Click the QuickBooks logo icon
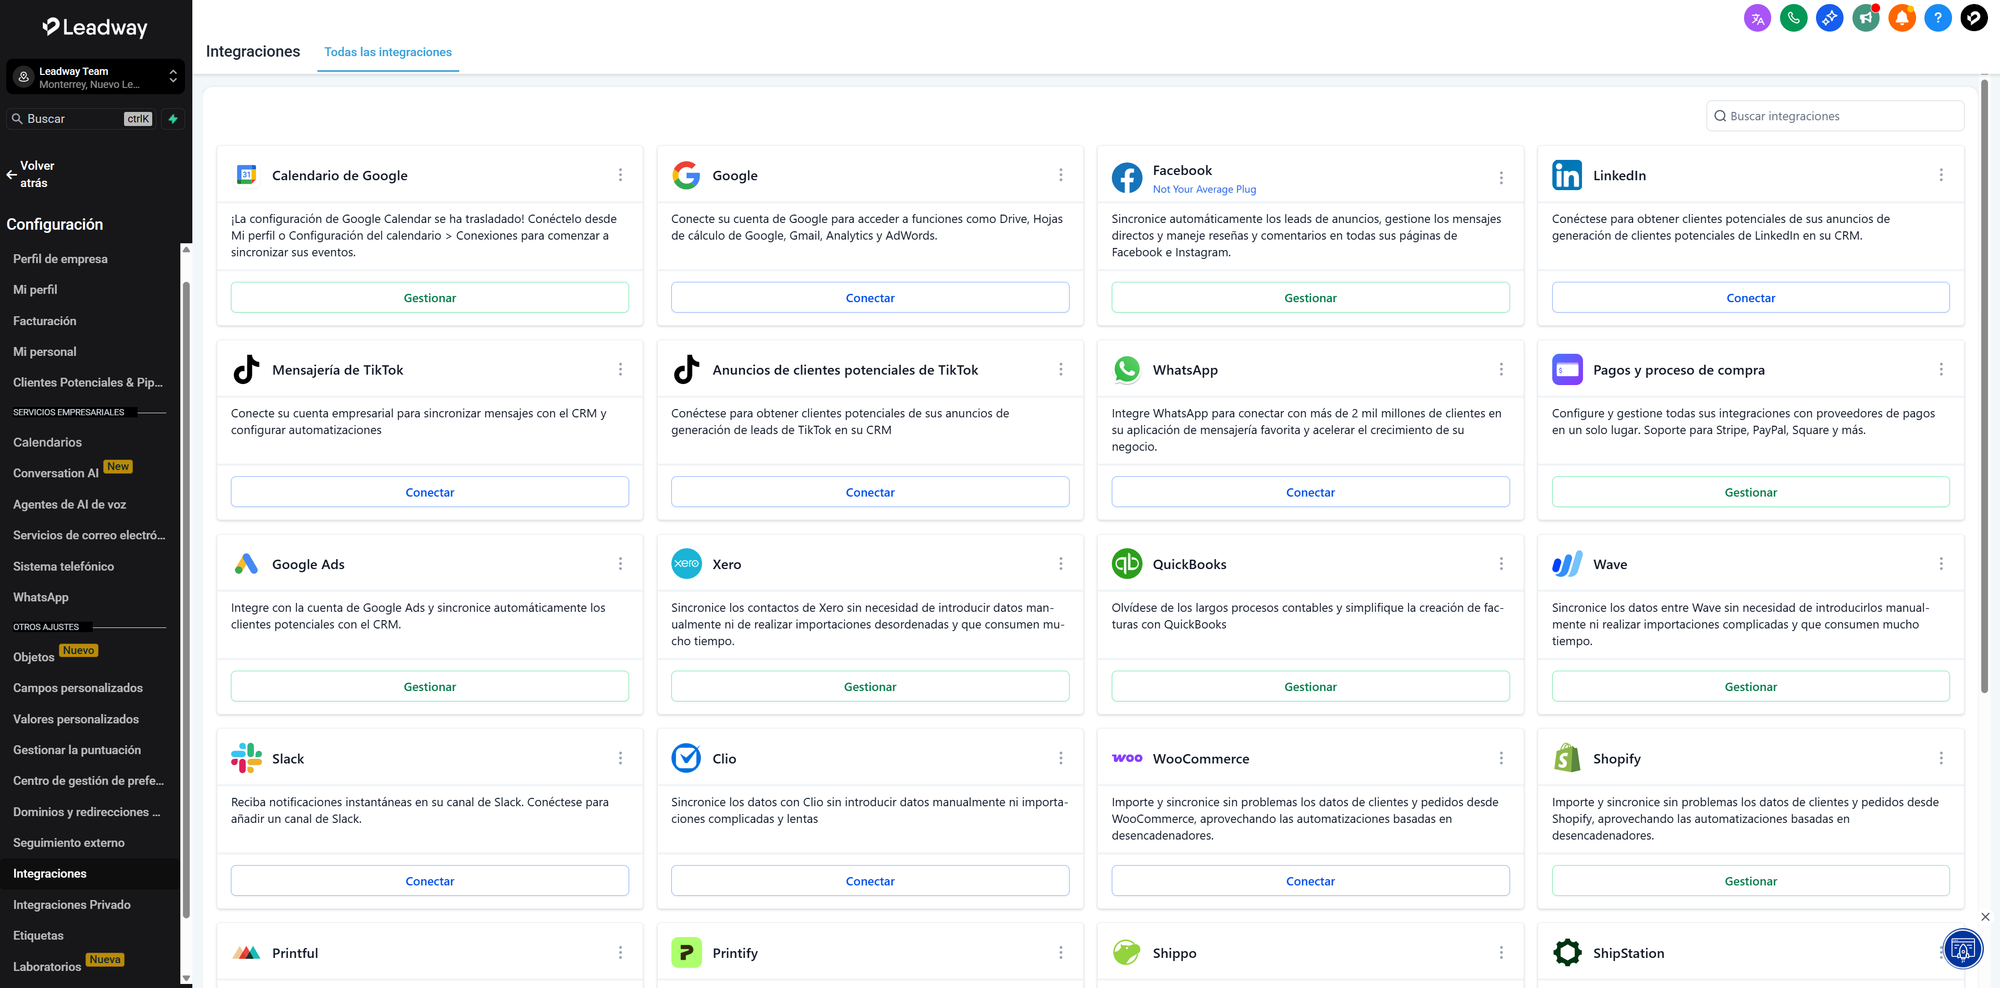 pyautogui.click(x=1127, y=564)
